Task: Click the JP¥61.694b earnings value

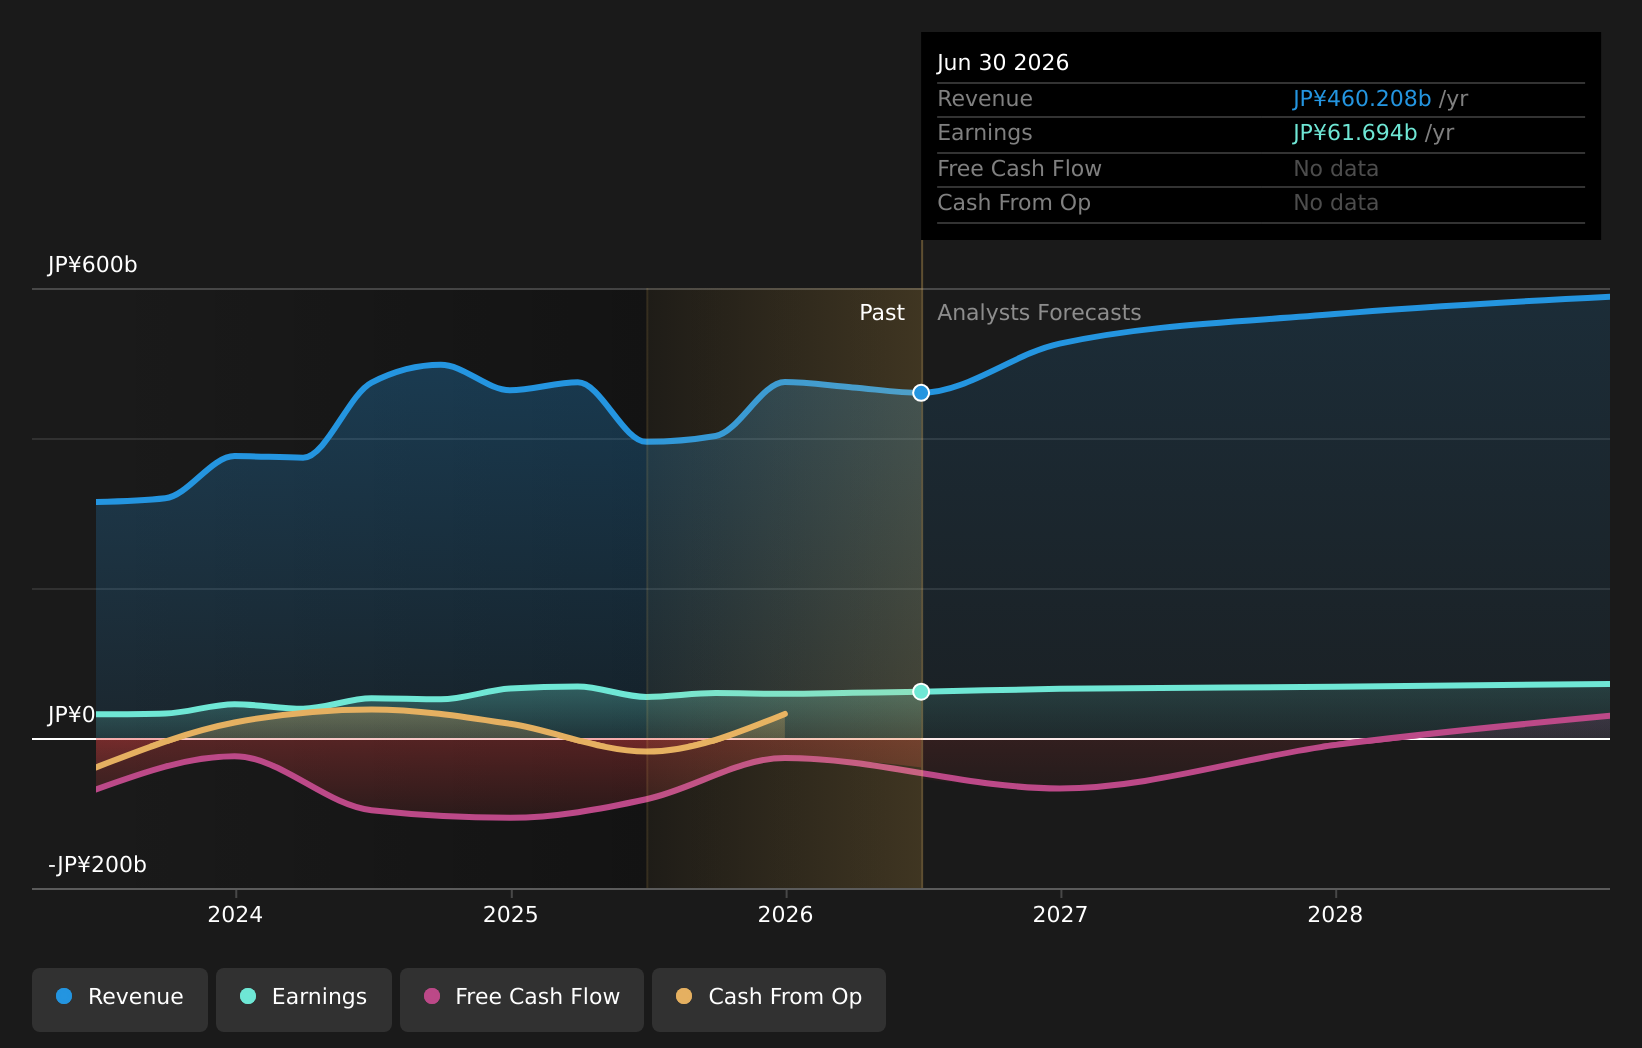Action: pos(1355,133)
